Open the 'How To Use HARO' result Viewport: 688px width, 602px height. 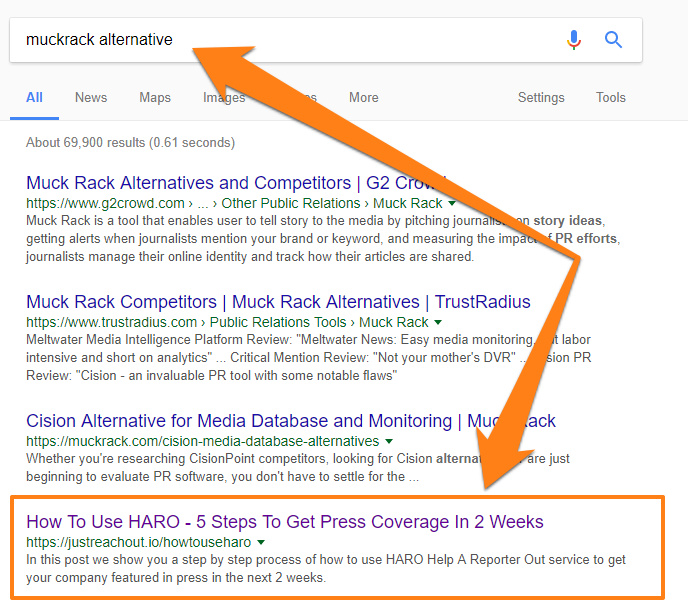click(285, 522)
